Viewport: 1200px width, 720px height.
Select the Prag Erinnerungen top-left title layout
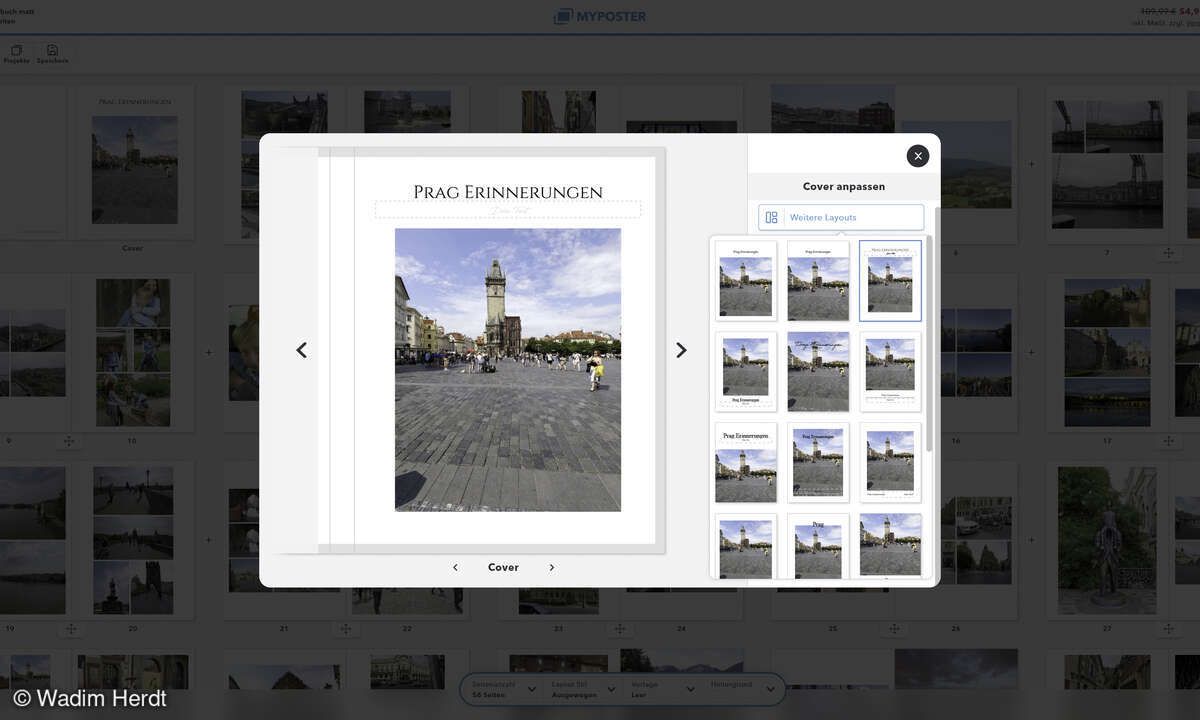(745, 462)
